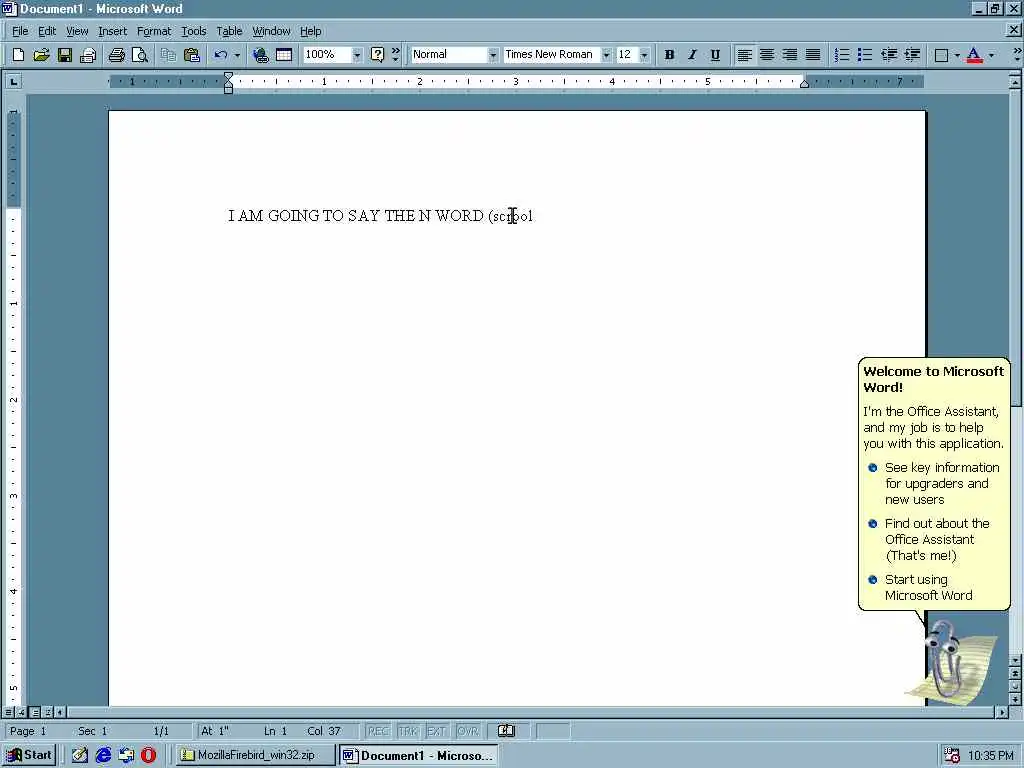1024x768 pixels.
Task: Toggle underline formatting
Action: (x=715, y=55)
